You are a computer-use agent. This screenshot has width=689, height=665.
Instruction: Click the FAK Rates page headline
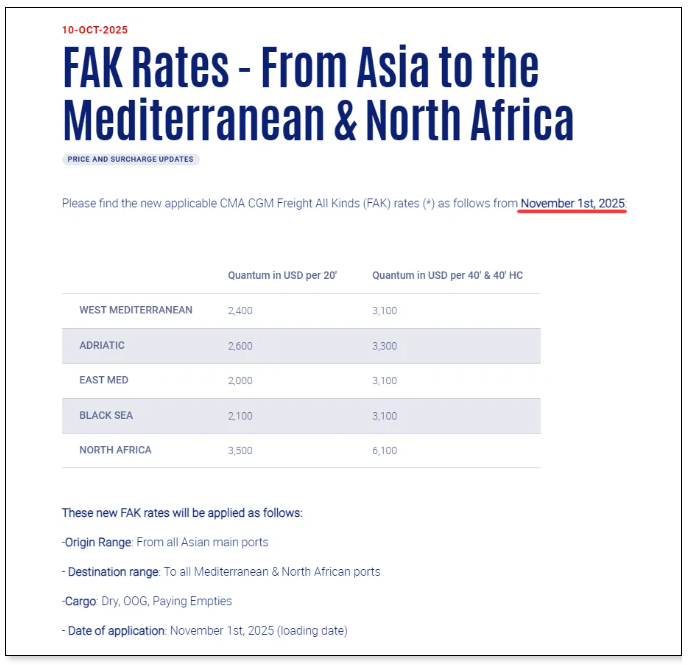point(318,93)
